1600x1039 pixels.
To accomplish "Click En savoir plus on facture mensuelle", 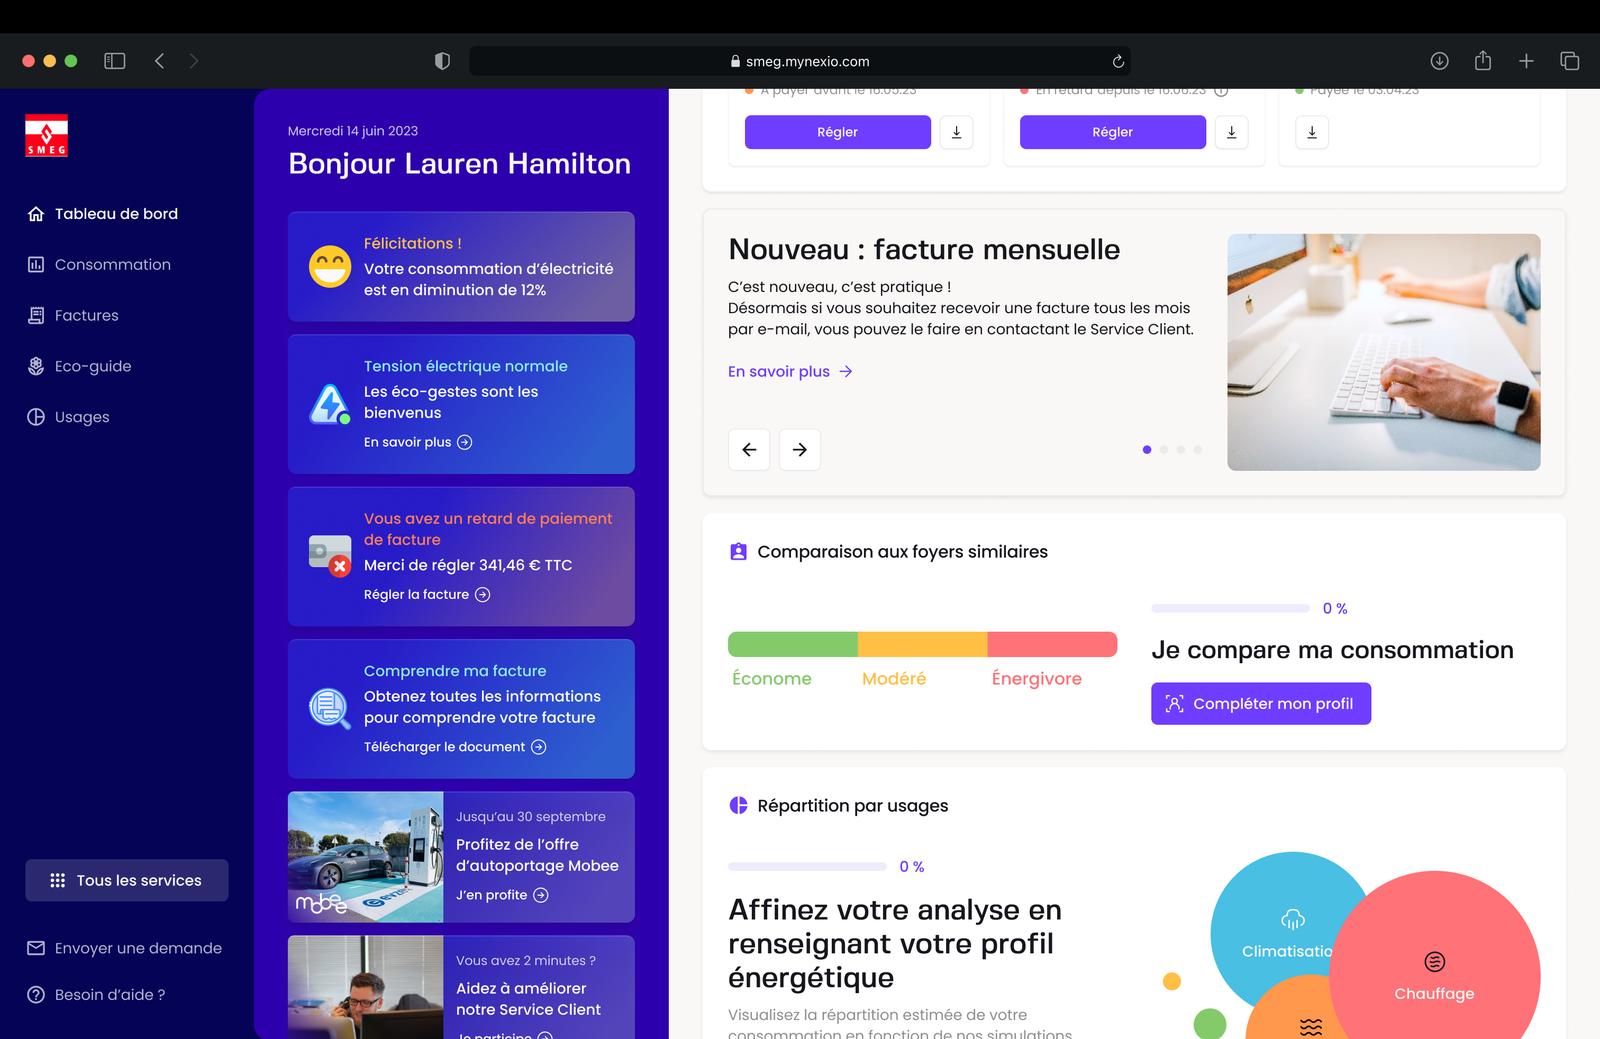I will 790,371.
